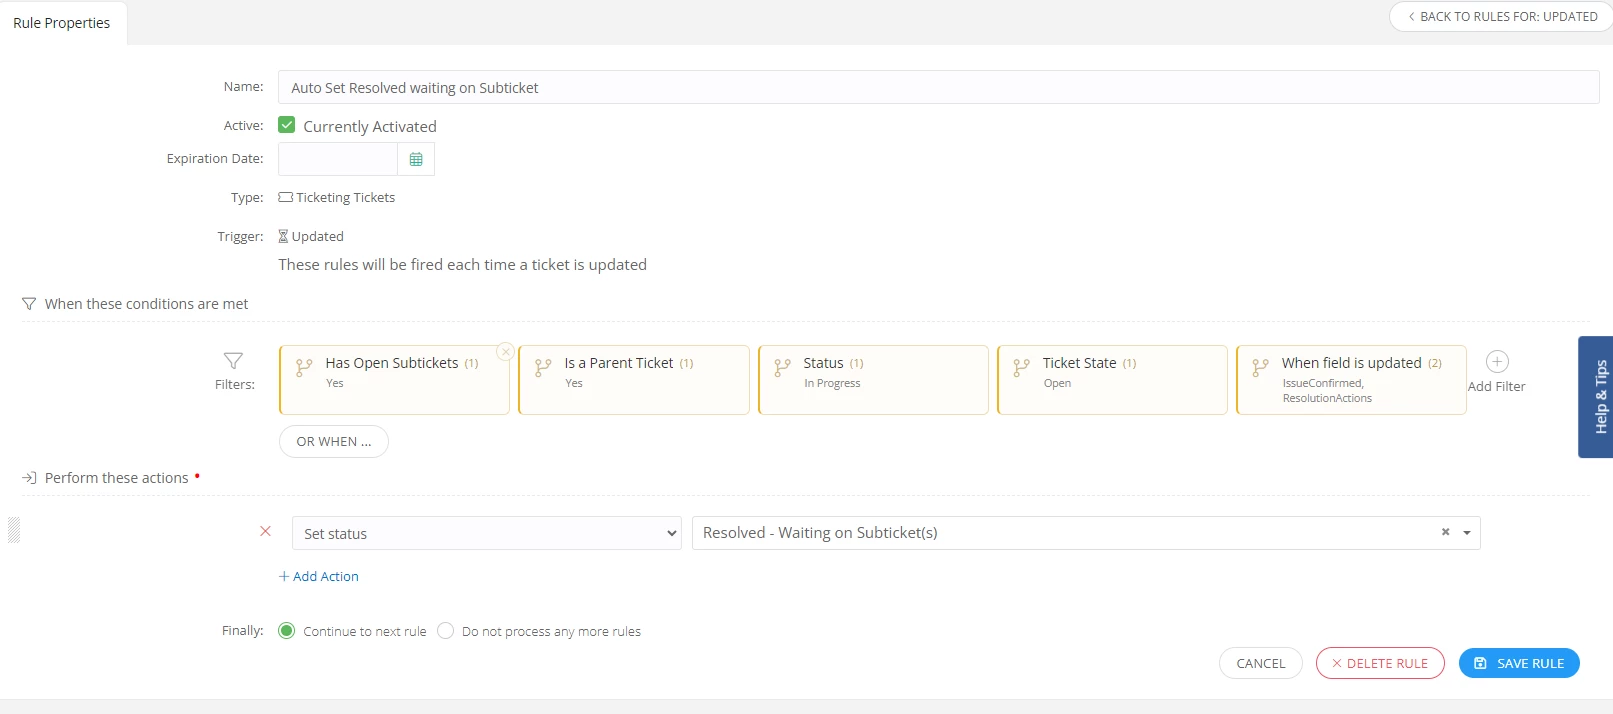Cancel editing the rule
The image size is (1613, 714).
pos(1261,663)
